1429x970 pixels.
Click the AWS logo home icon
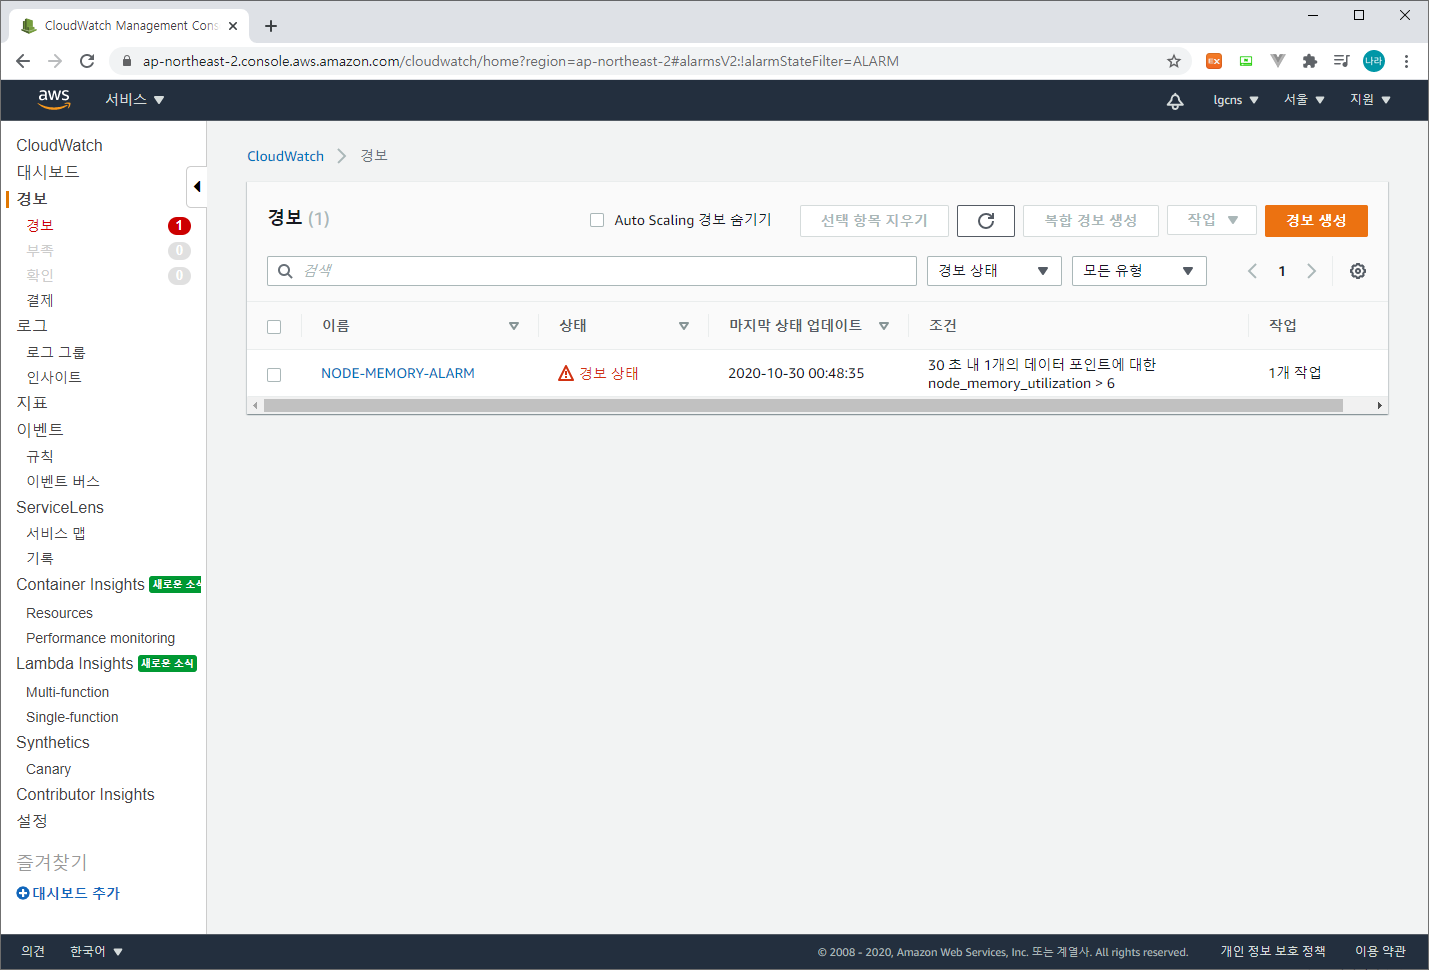[x=54, y=99]
